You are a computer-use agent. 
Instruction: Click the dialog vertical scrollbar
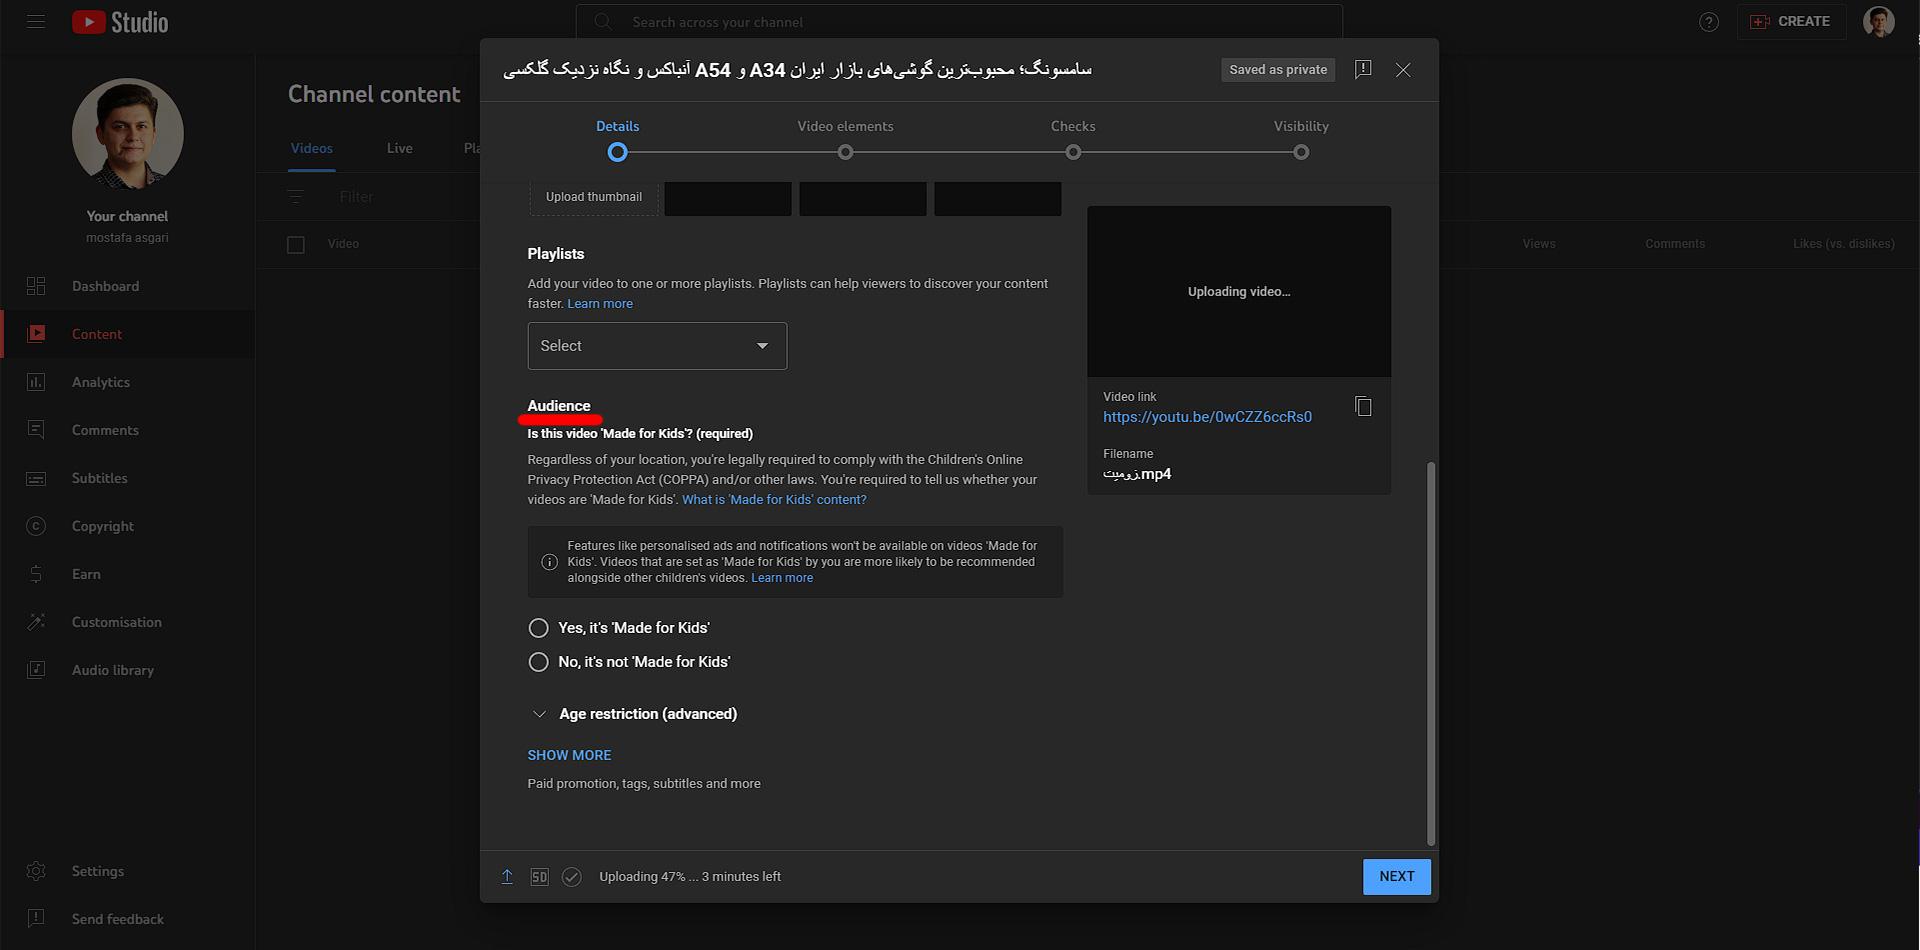[1431, 653]
